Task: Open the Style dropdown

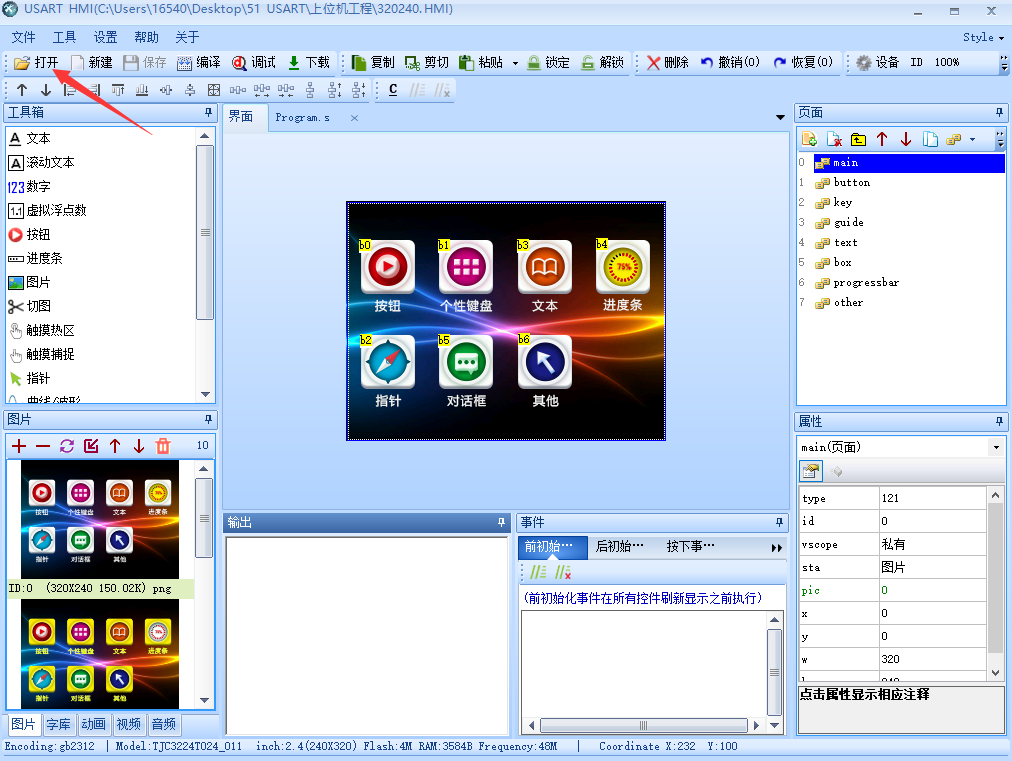Action: 984,37
